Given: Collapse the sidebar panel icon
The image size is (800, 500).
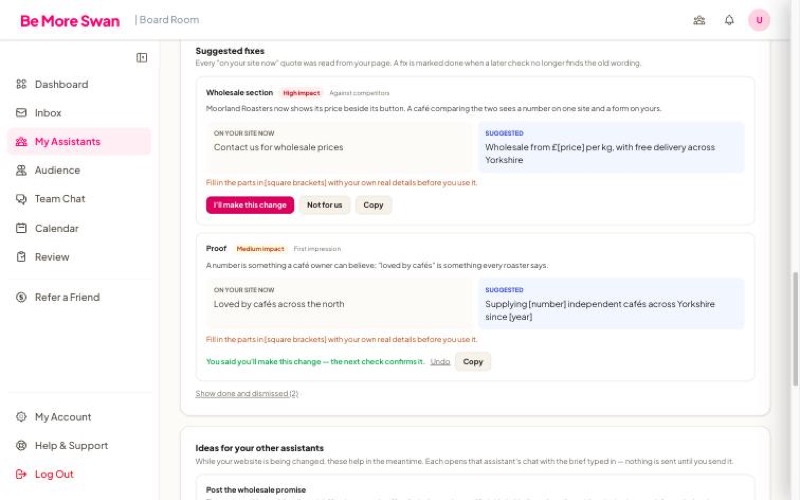Looking at the screenshot, I should [142, 58].
